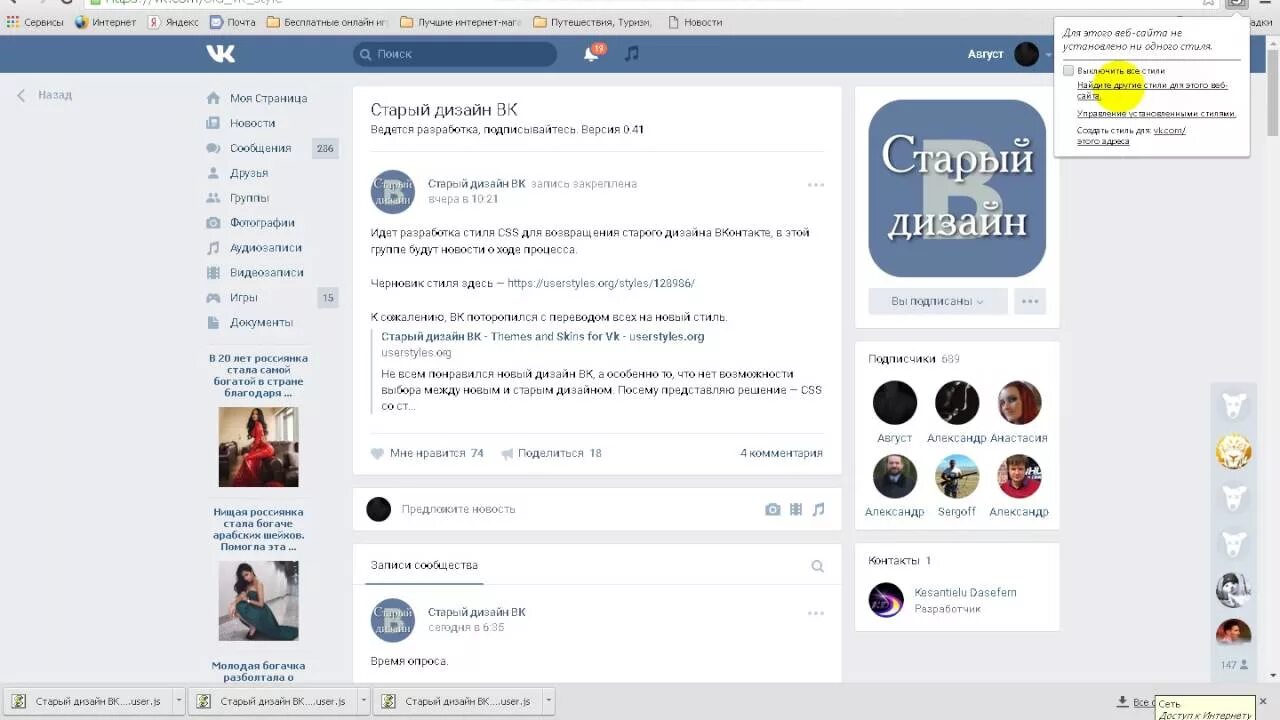Open subscriber Анастасия avatar
The image size is (1280, 720).
[x=1019, y=402]
